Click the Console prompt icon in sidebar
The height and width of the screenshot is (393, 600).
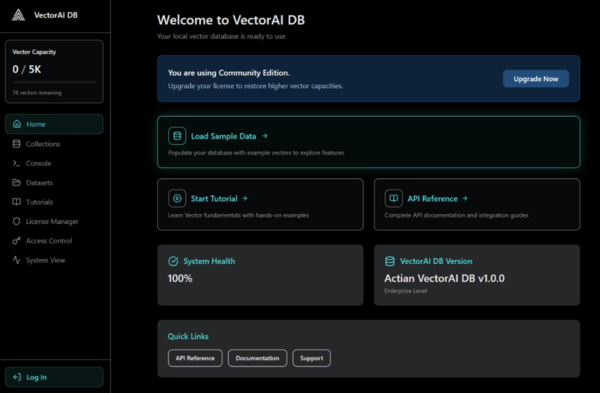pyautogui.click(x=16, y=163)
